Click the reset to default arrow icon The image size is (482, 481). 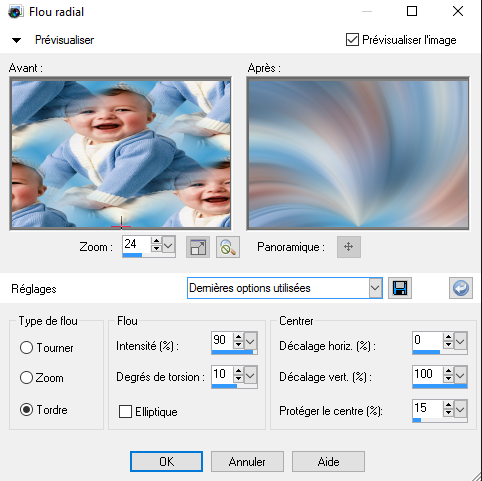(461, 288)
